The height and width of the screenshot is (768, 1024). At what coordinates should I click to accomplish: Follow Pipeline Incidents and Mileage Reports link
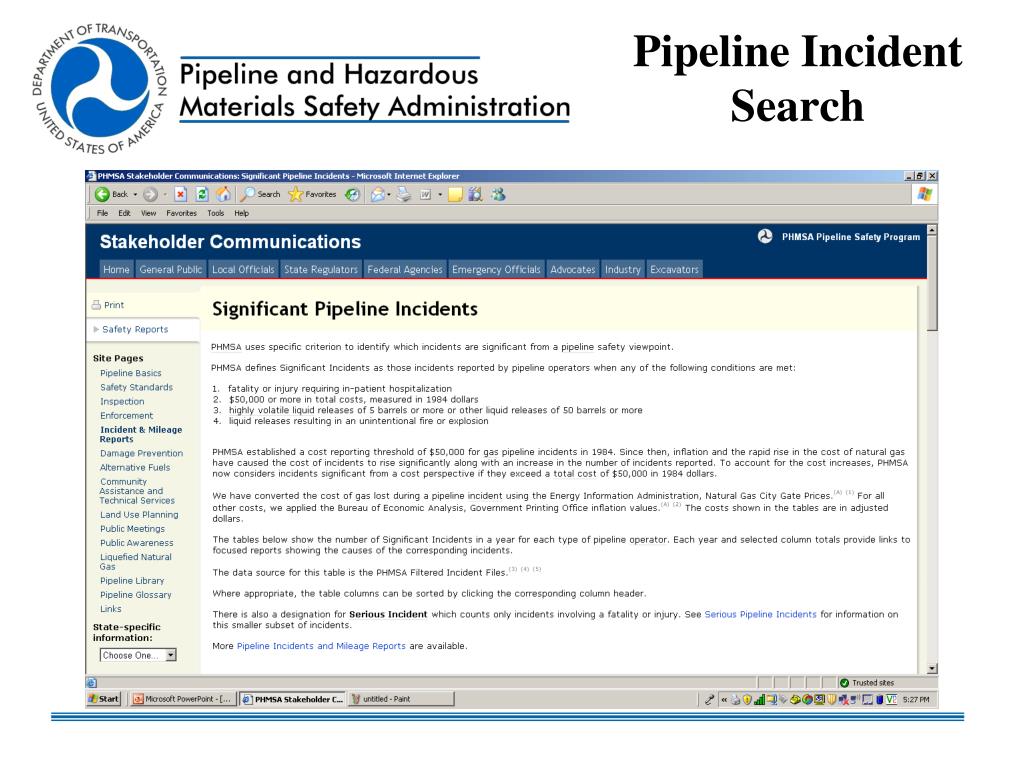point(321,646)
